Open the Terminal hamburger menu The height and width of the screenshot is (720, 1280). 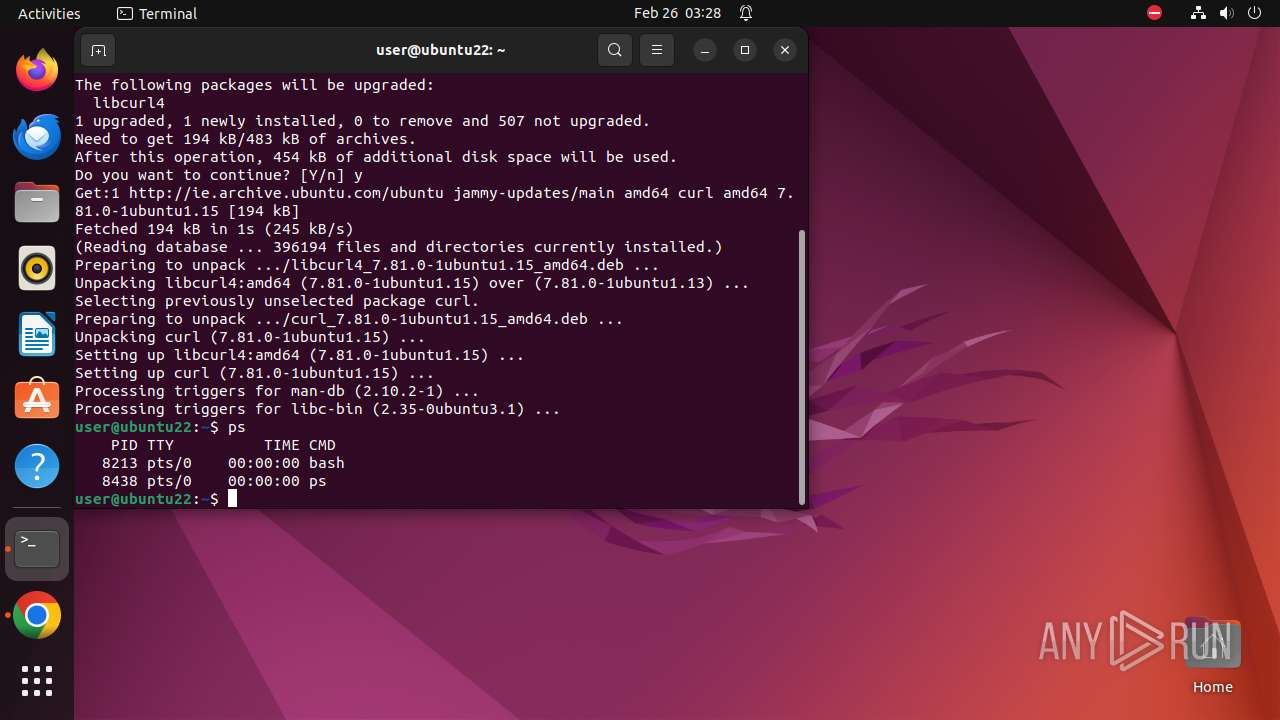coord(656,50)
